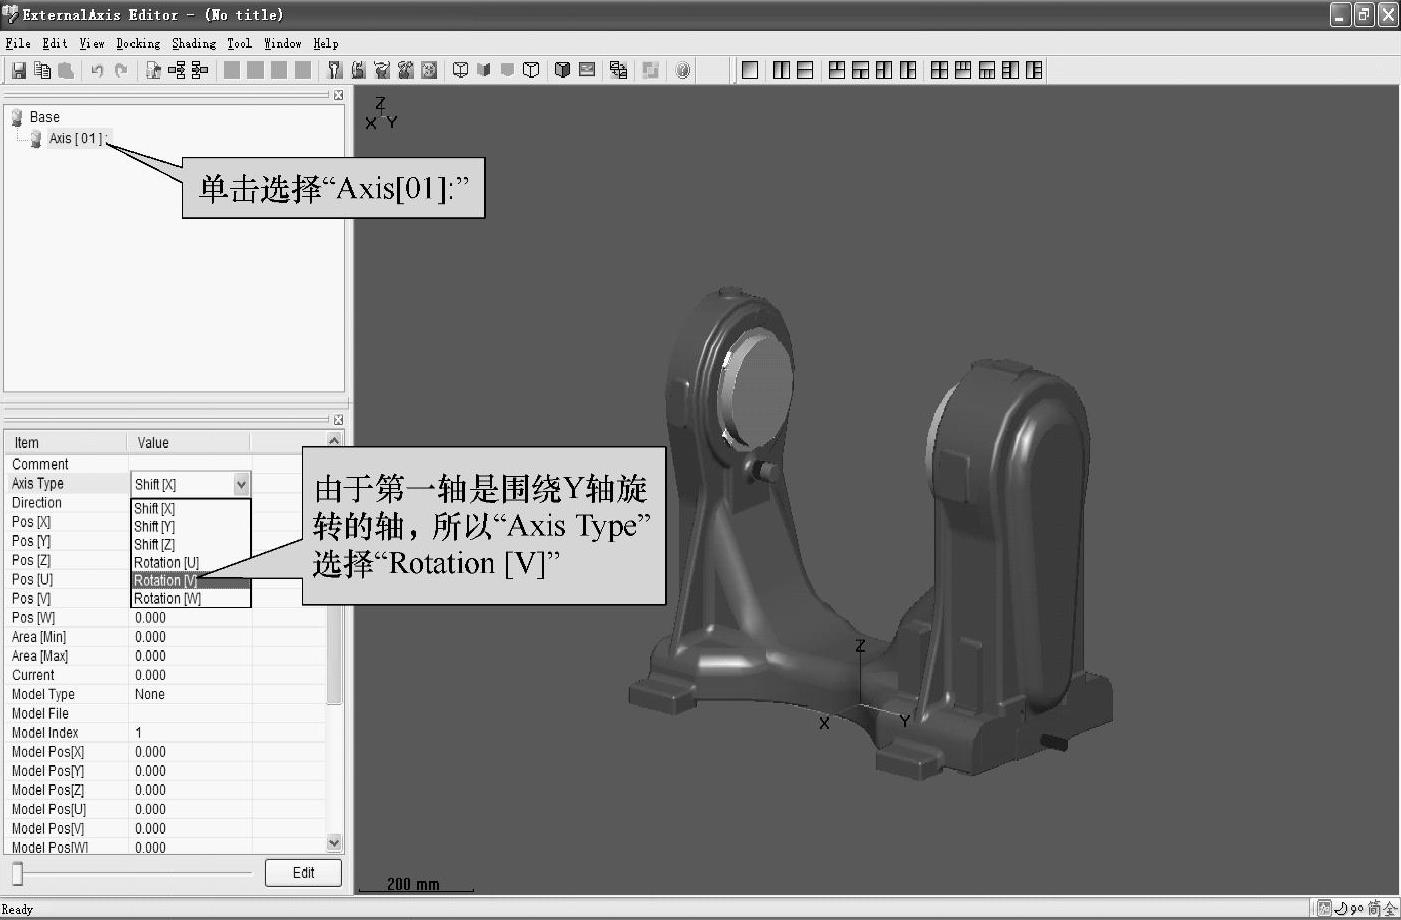Open the Tool menu

click(239, 43)
